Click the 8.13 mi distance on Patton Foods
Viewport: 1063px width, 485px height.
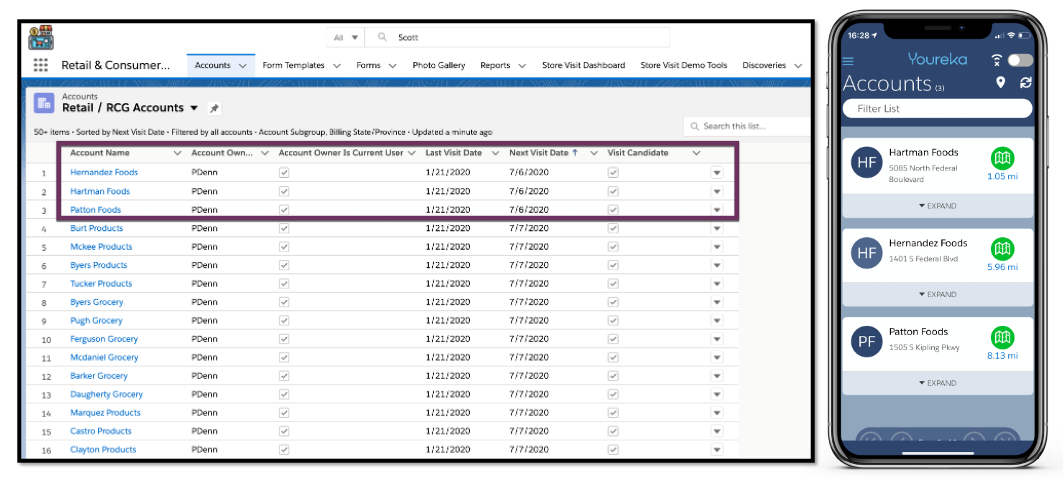pyautogui.click(x=1002, y=355)
